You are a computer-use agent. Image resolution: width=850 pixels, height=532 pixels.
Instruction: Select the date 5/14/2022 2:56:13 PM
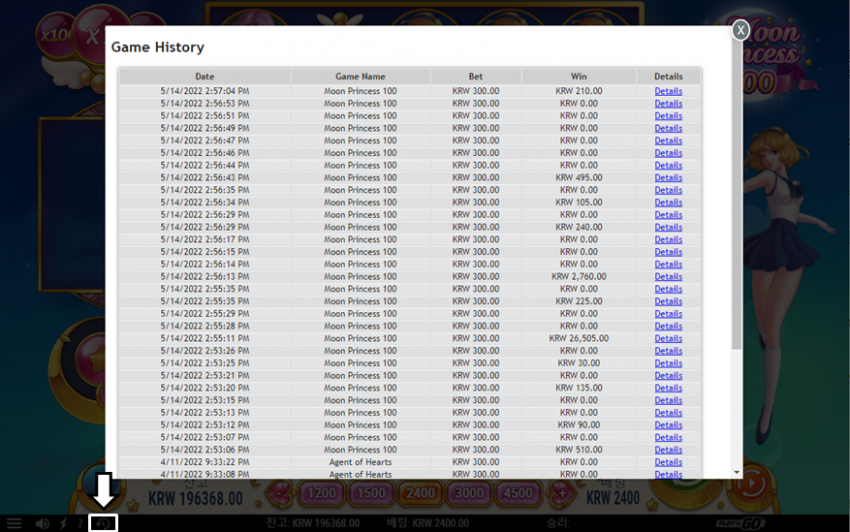205,277
